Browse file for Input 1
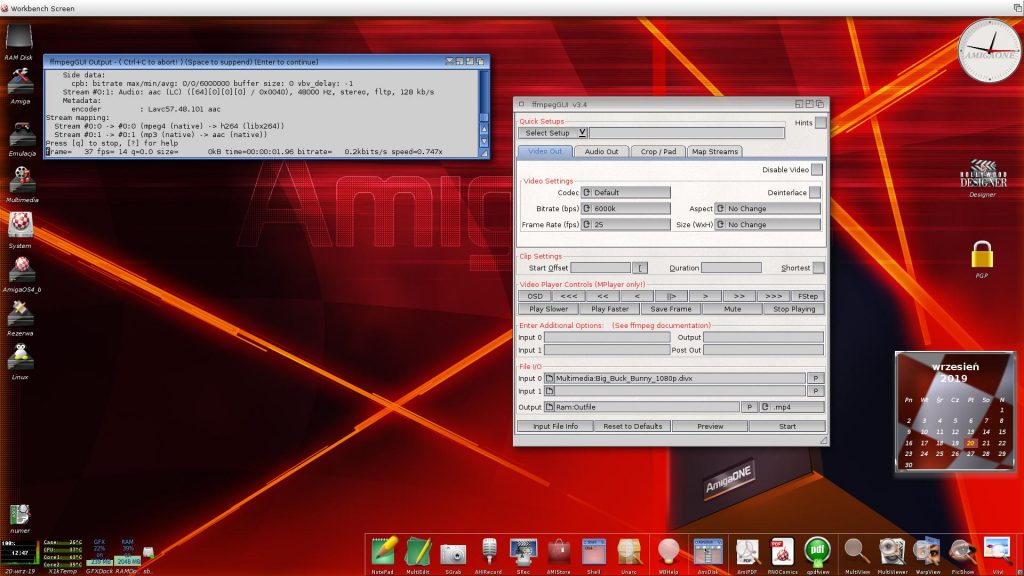This screenshot has width=1024, height=576. (x=550, y=391)
